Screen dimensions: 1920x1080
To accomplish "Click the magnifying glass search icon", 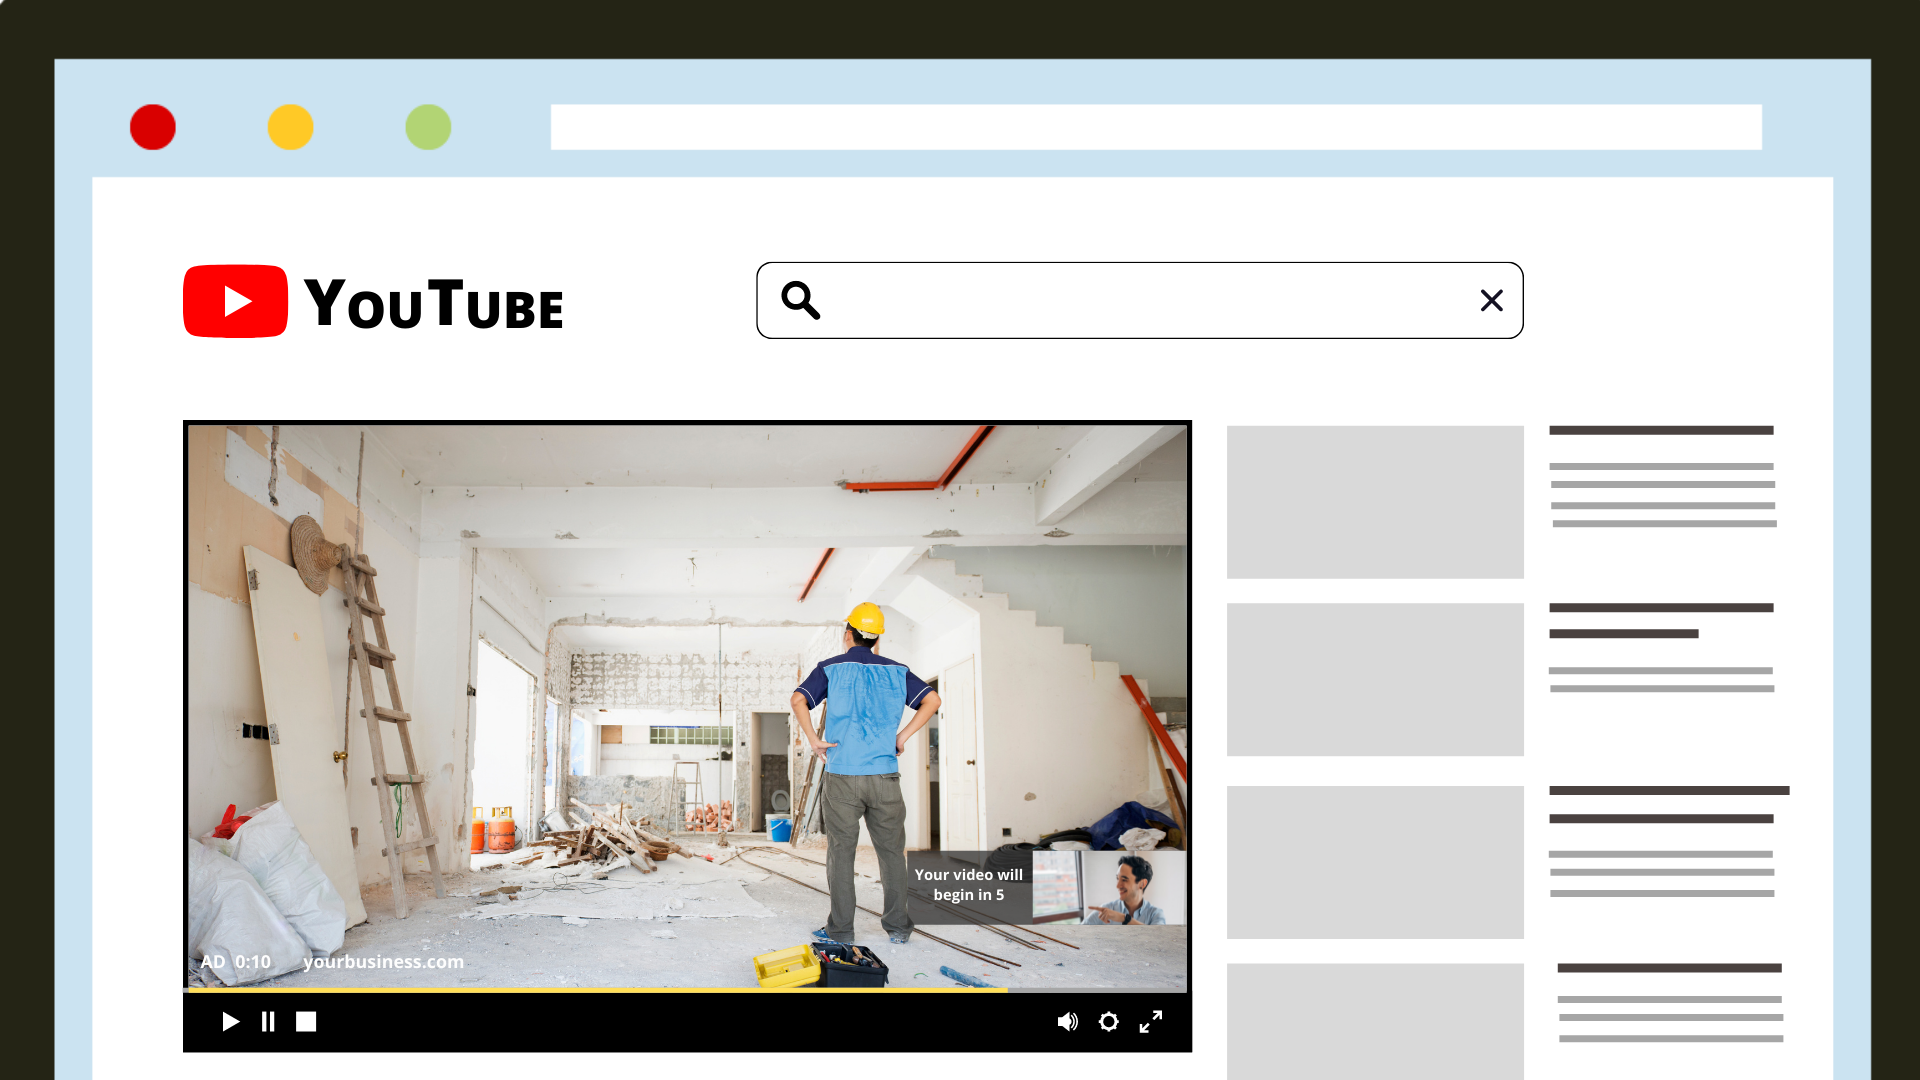I will pyautogui.click(x=801, y=300).
